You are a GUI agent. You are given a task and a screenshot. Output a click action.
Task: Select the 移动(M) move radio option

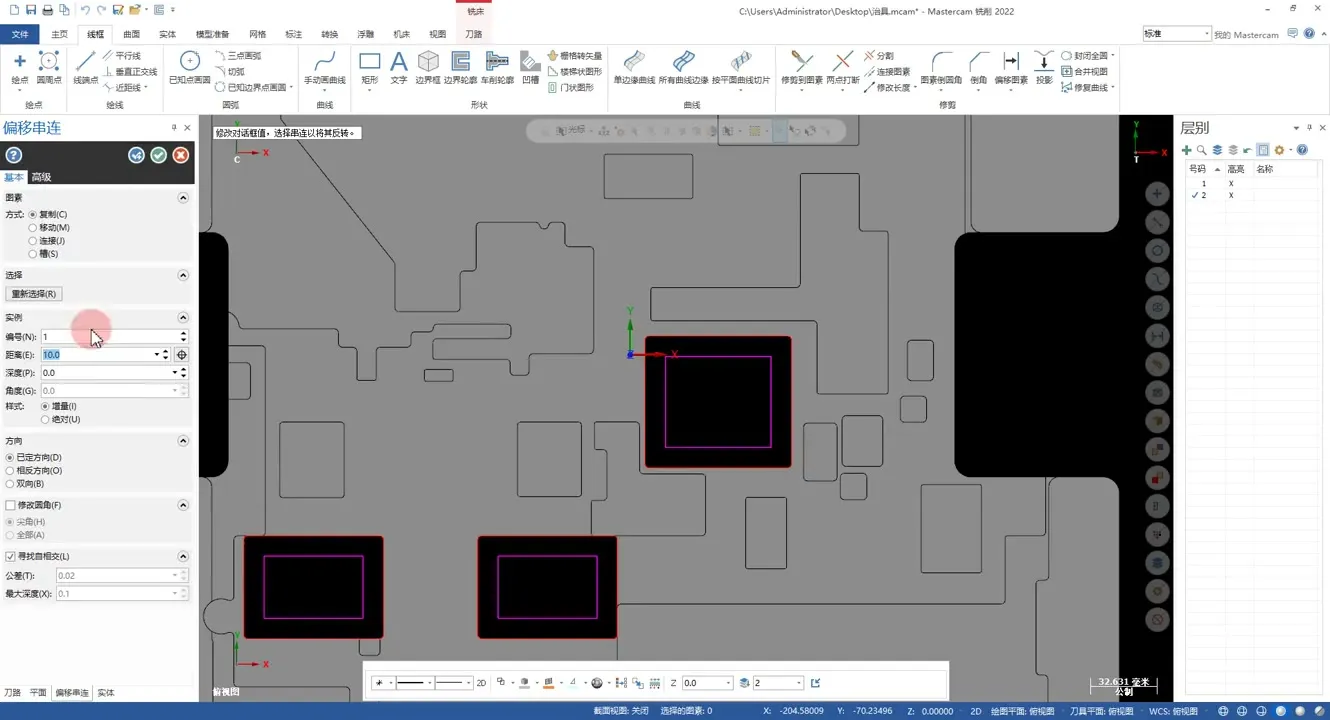(33, 228)
